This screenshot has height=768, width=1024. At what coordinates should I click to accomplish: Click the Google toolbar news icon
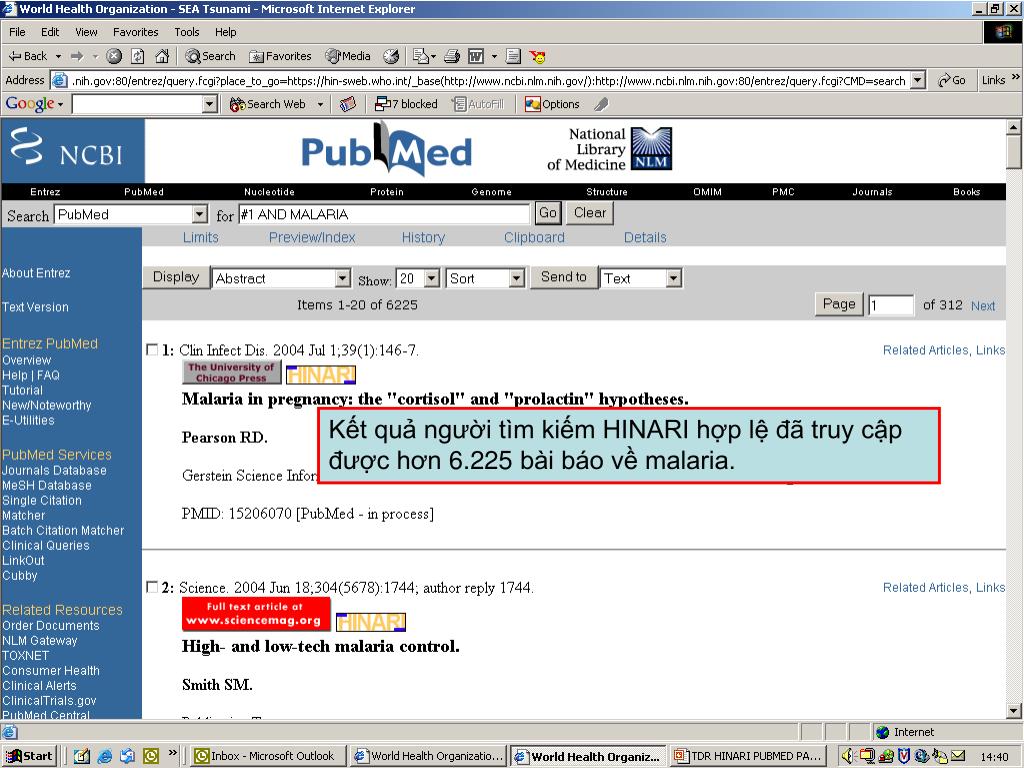(348, 104)
